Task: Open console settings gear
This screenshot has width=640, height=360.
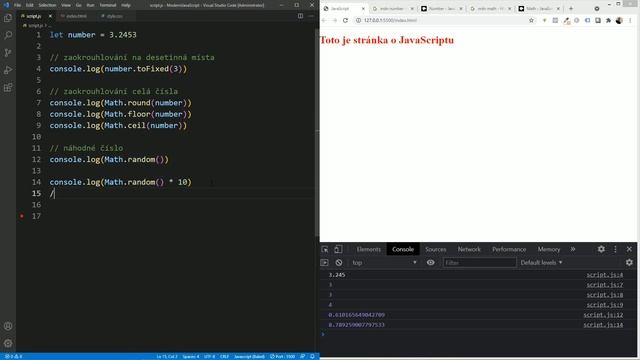Action: [x=629, y=262]
